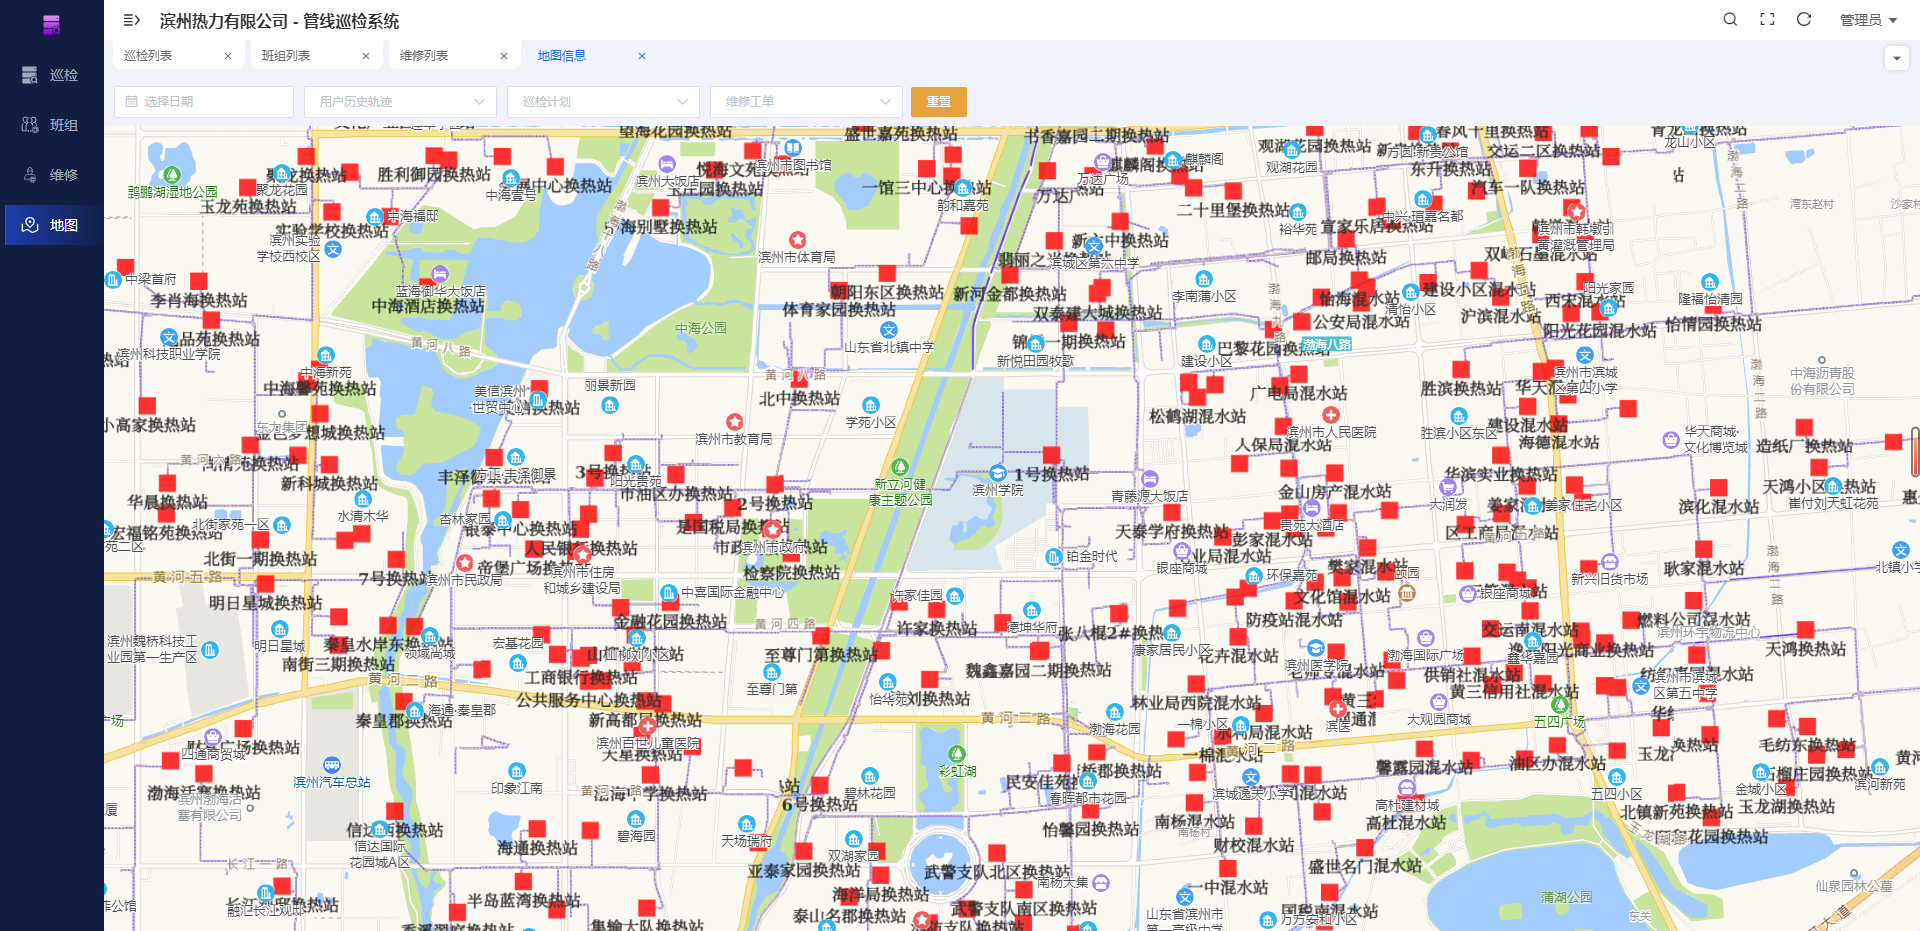Collapse the sidebar with the menu fold icon

[131, 20]
